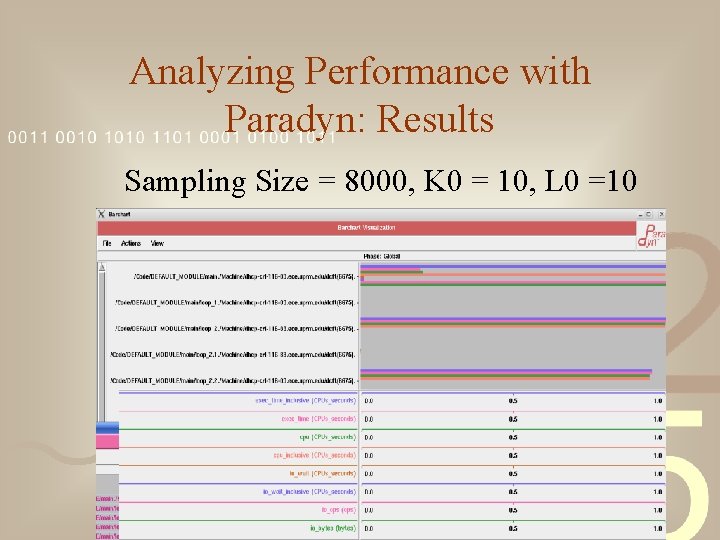Click the io_wait (CPUs_seconds) metric label
Screen dimensions: 720x540
coord(323,473)
